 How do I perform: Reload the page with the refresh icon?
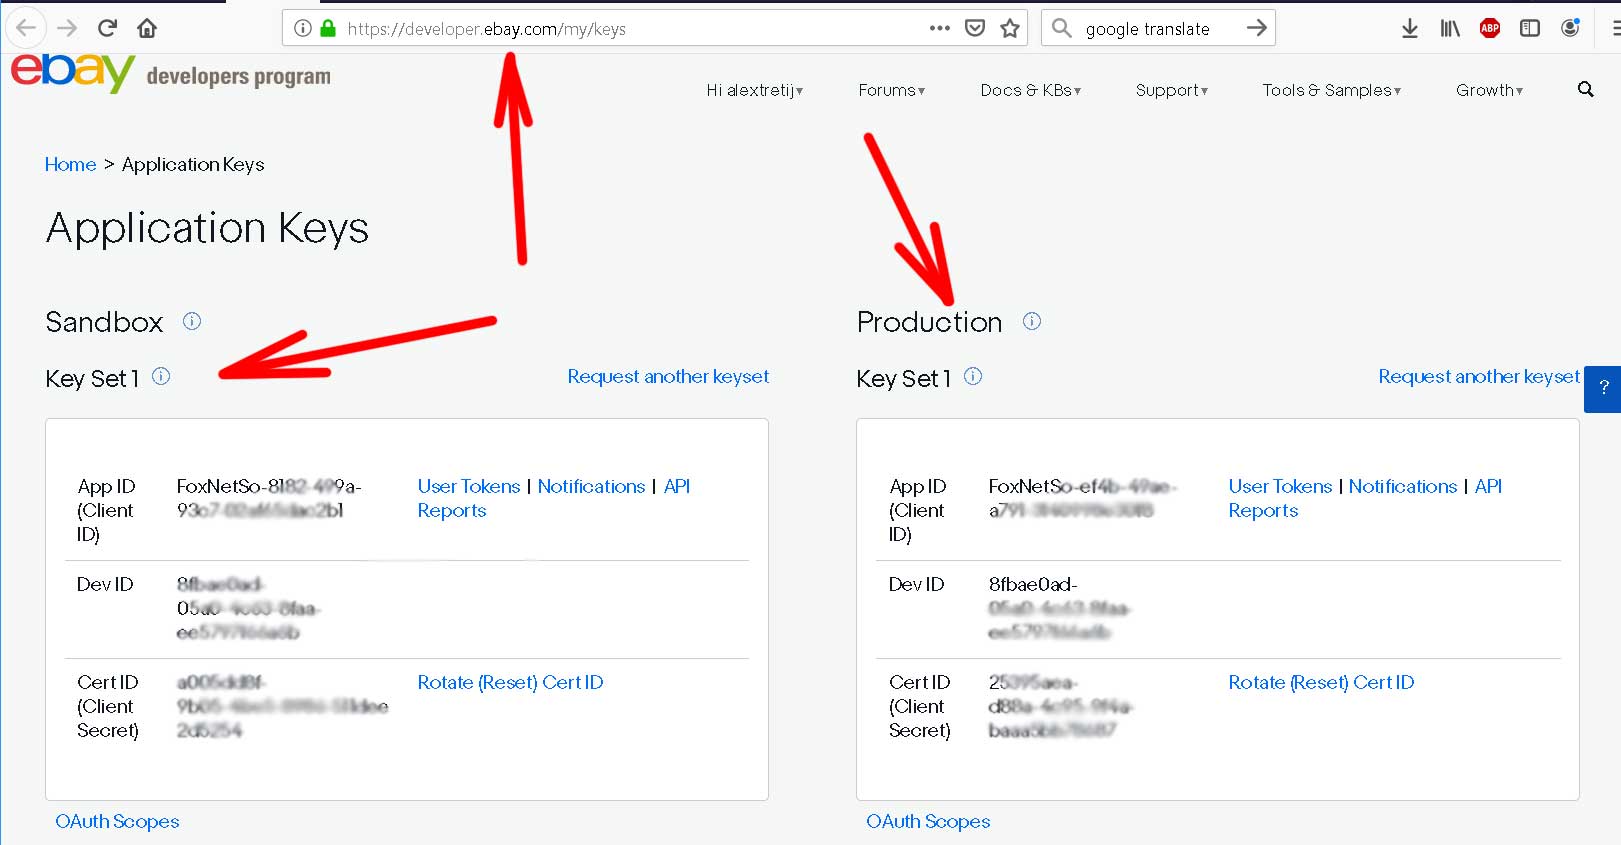pos(107,28)
